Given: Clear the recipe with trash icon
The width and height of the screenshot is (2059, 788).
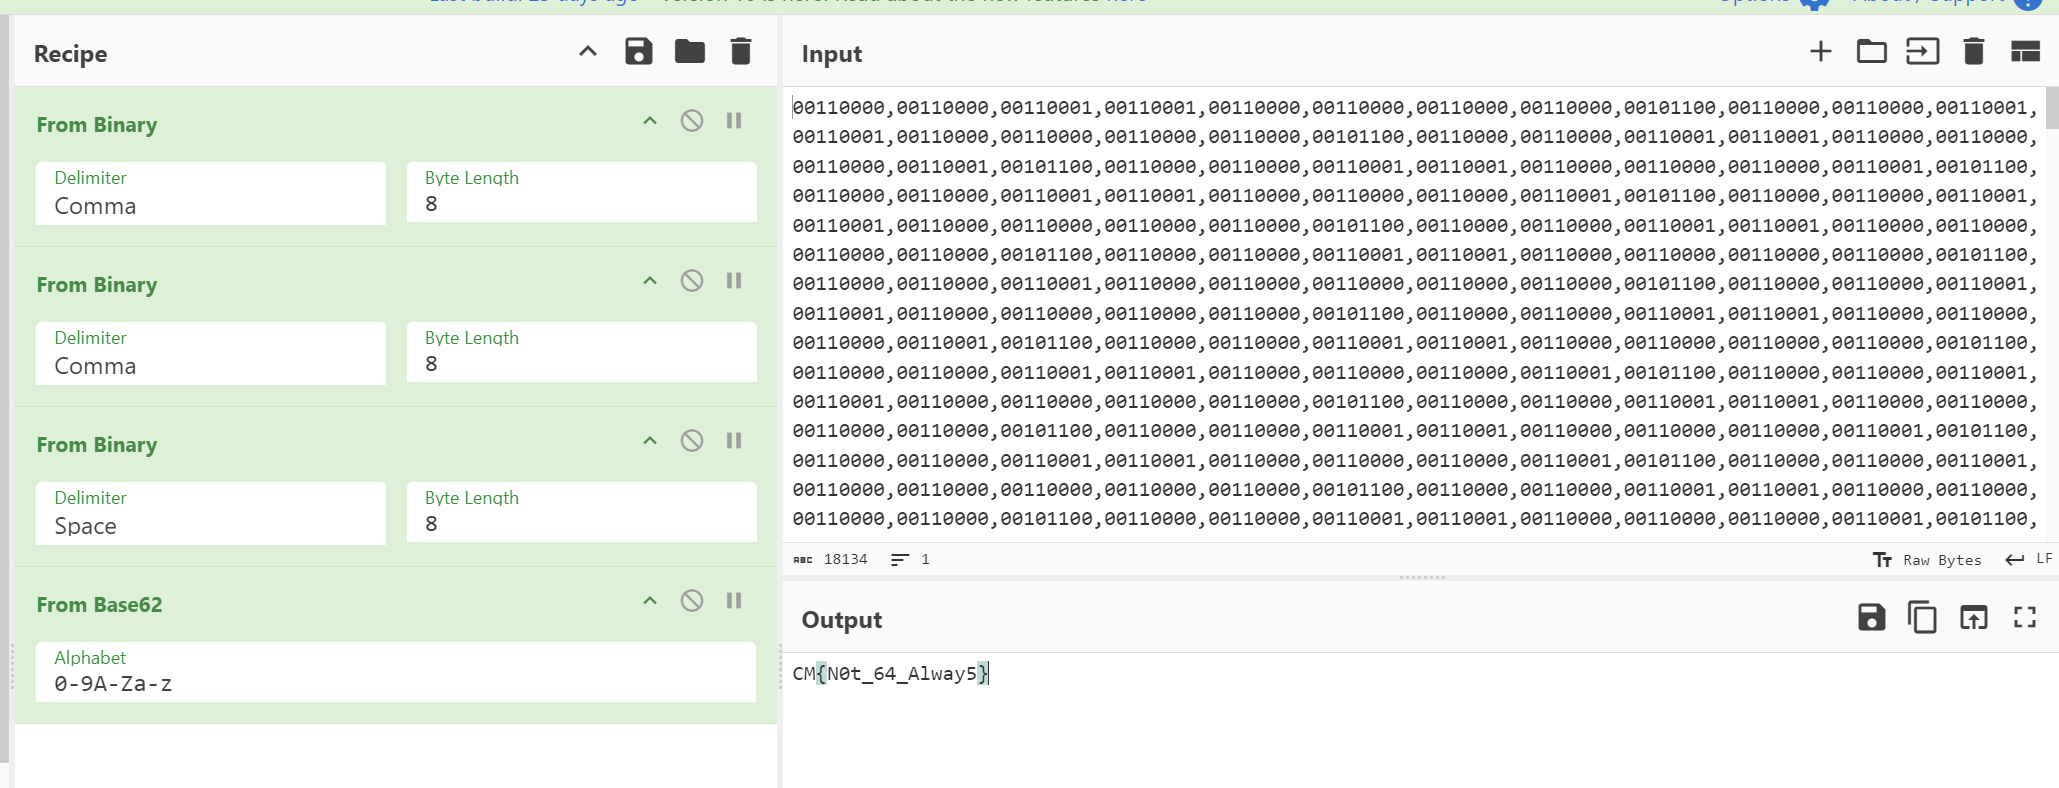Looking at the screenshot, I should pyautogui.click(x=740, y=52).
